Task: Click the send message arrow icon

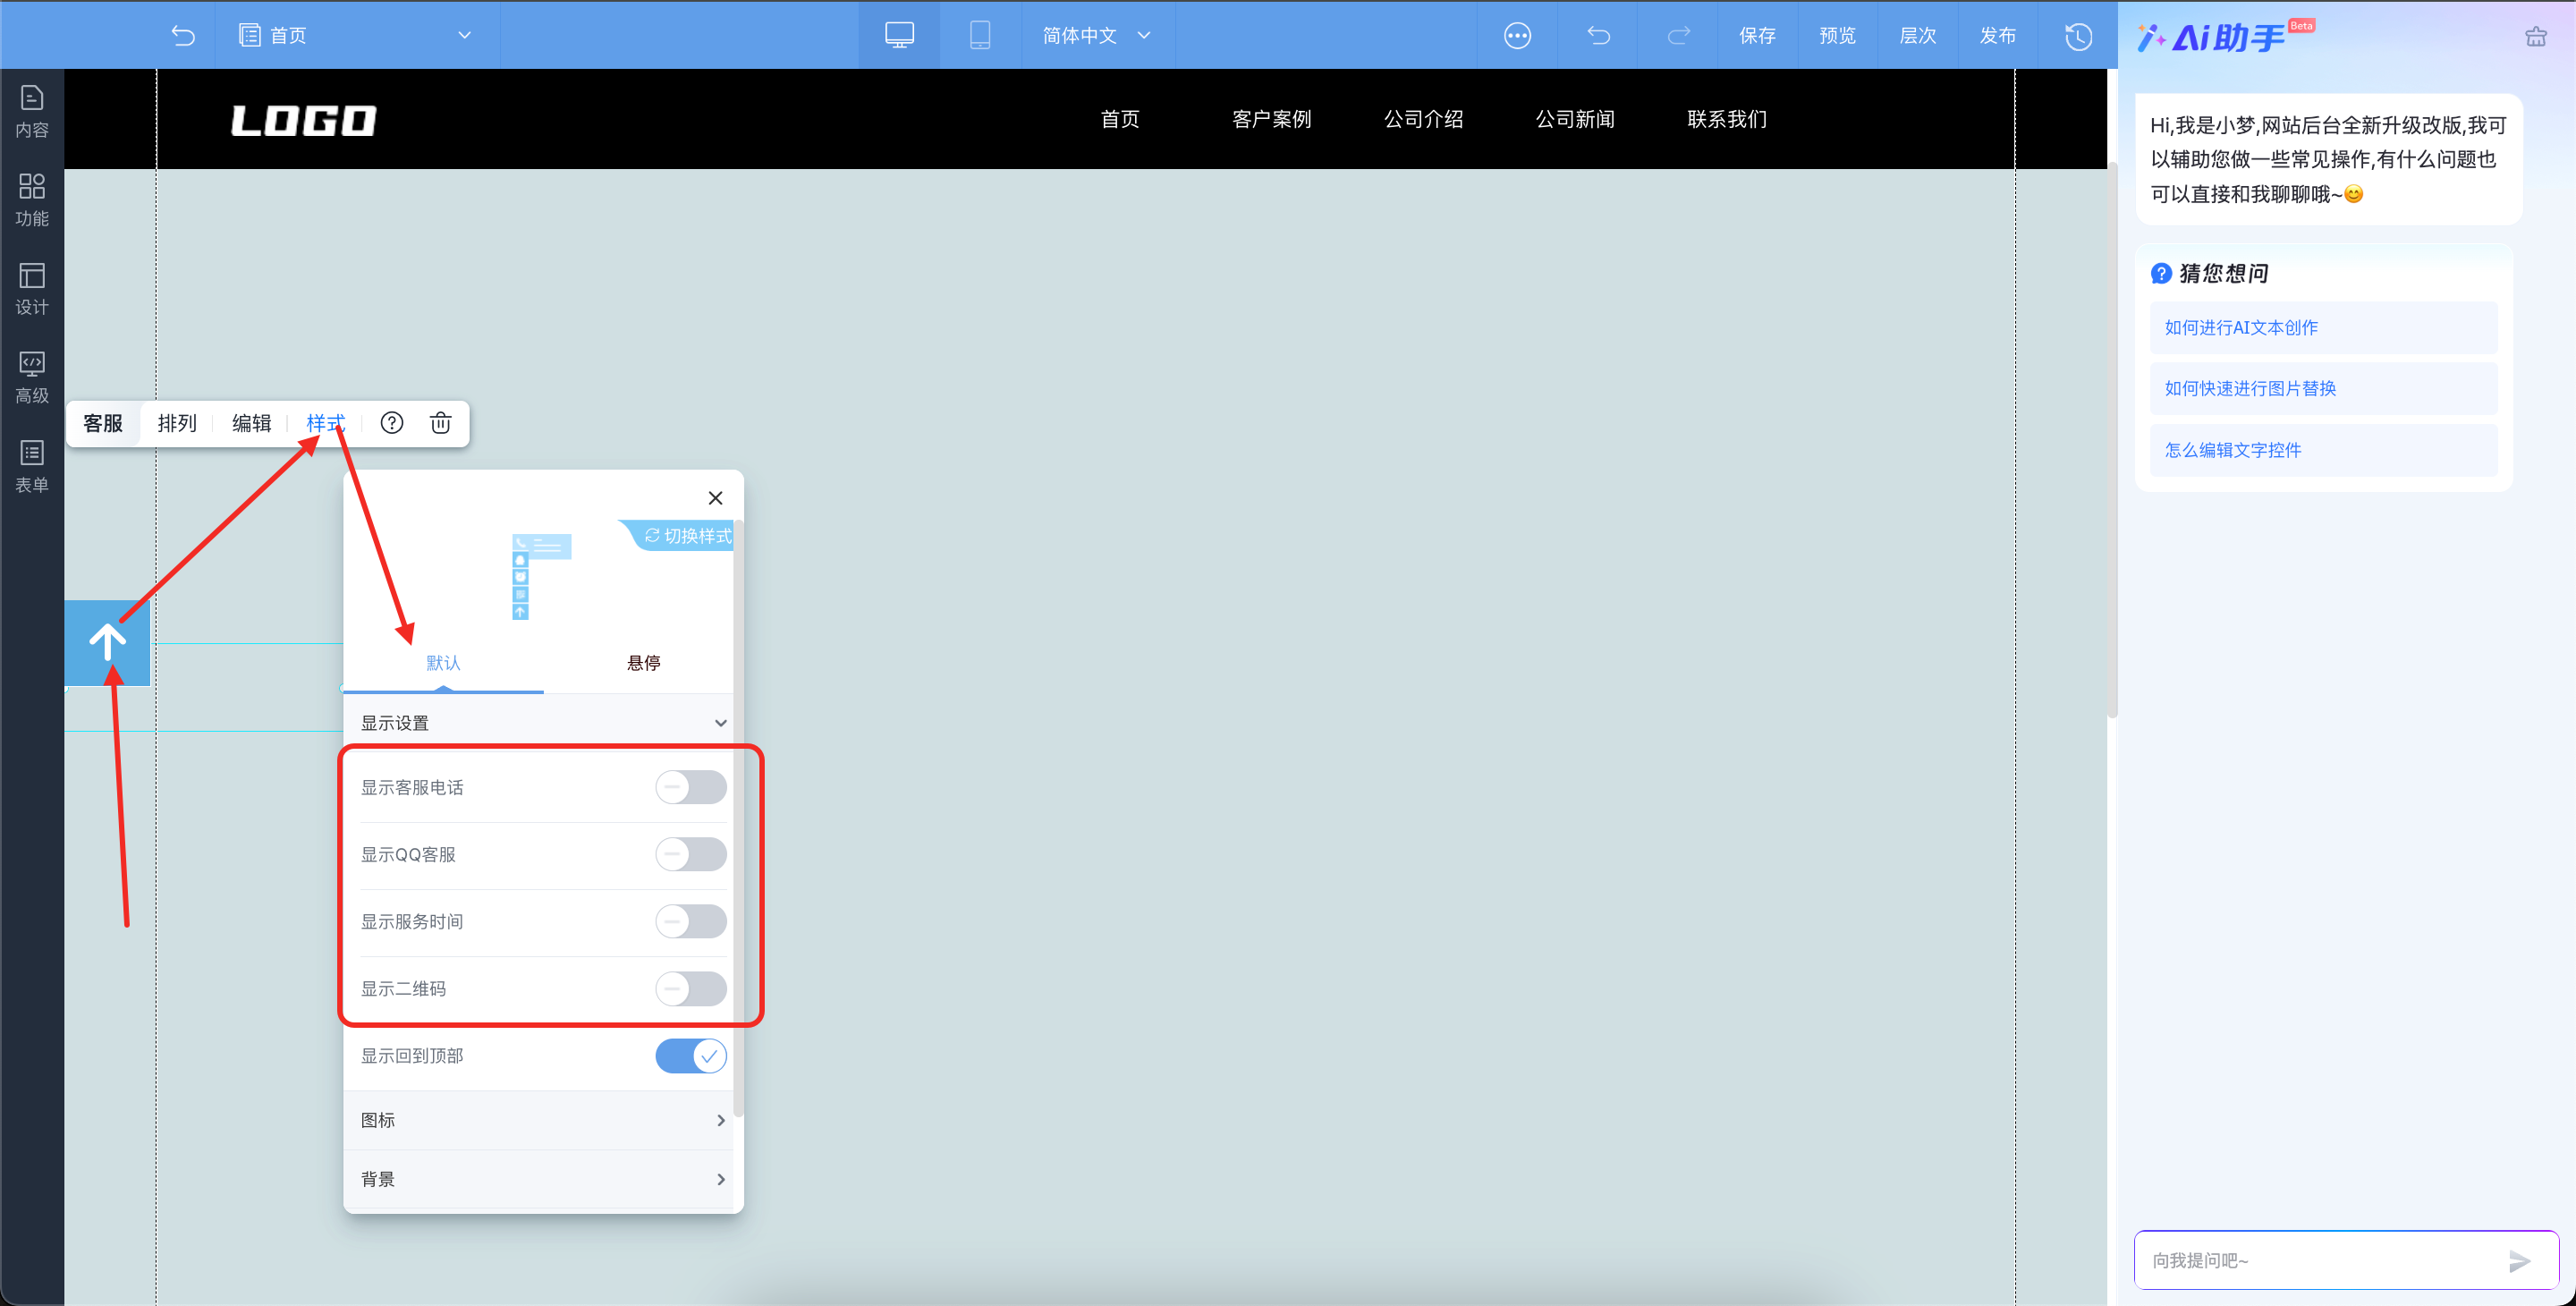Action: coord(2520,1261)
